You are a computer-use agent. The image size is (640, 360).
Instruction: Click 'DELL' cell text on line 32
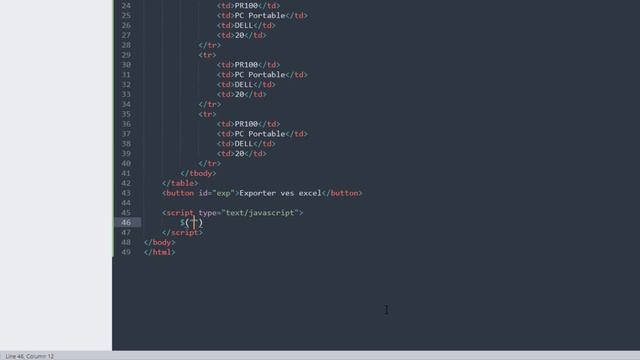coord(244,84)
